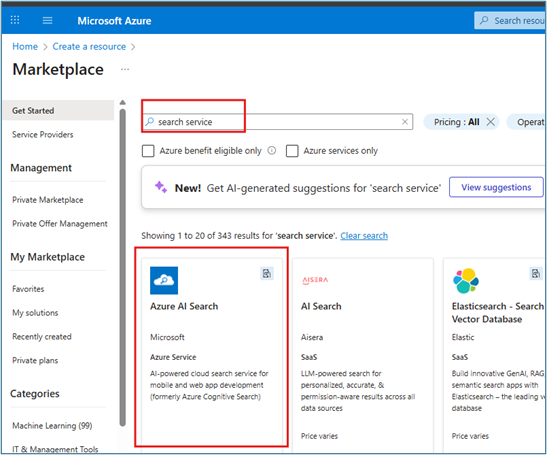Open the Aisera AI Search title
Screen dimensions: 547x455
[x=321, y=306]
